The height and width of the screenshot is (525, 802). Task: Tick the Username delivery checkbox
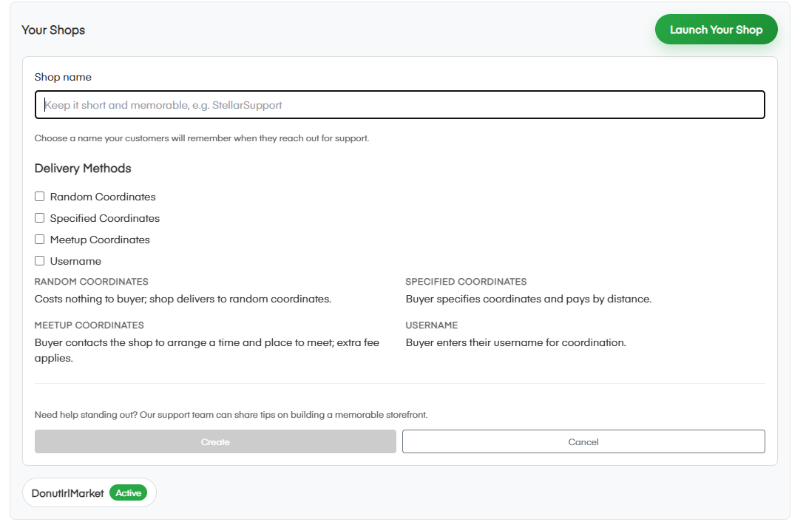click(40, 261)
